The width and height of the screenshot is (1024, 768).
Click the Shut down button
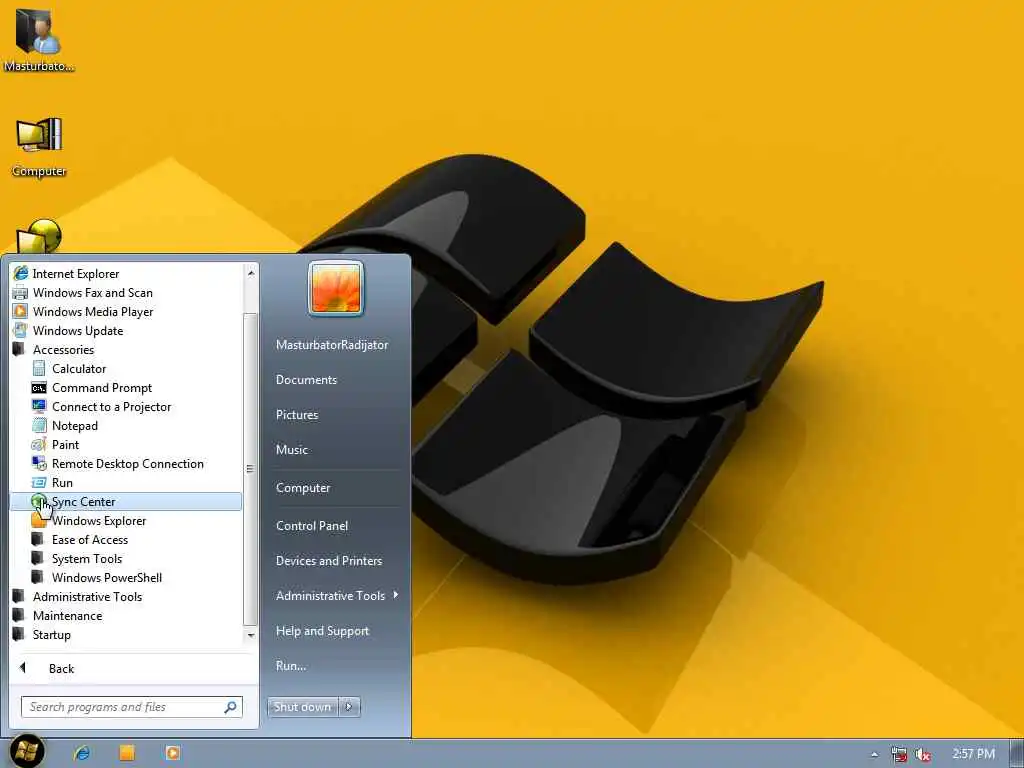(303, 707)
